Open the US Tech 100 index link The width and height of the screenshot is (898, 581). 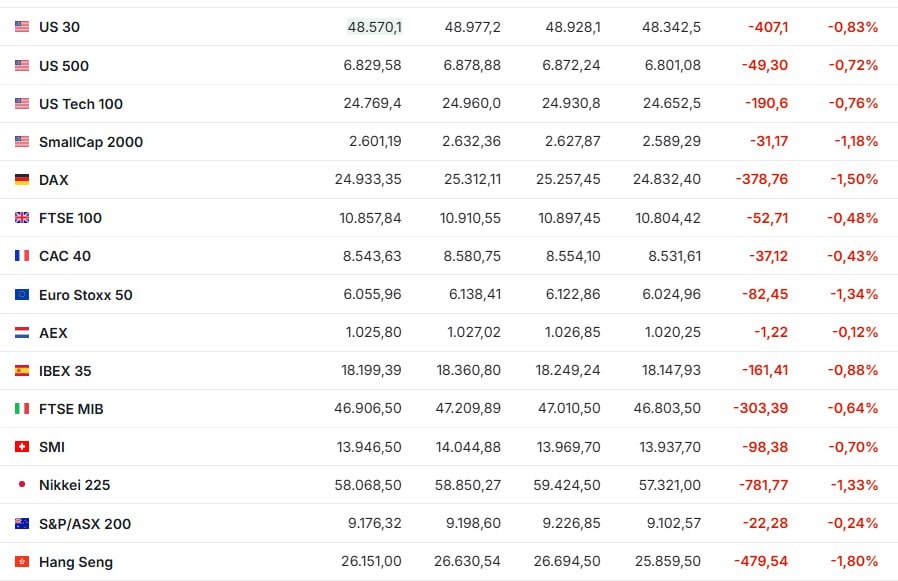pyautogui.click(x=81, y=104)
